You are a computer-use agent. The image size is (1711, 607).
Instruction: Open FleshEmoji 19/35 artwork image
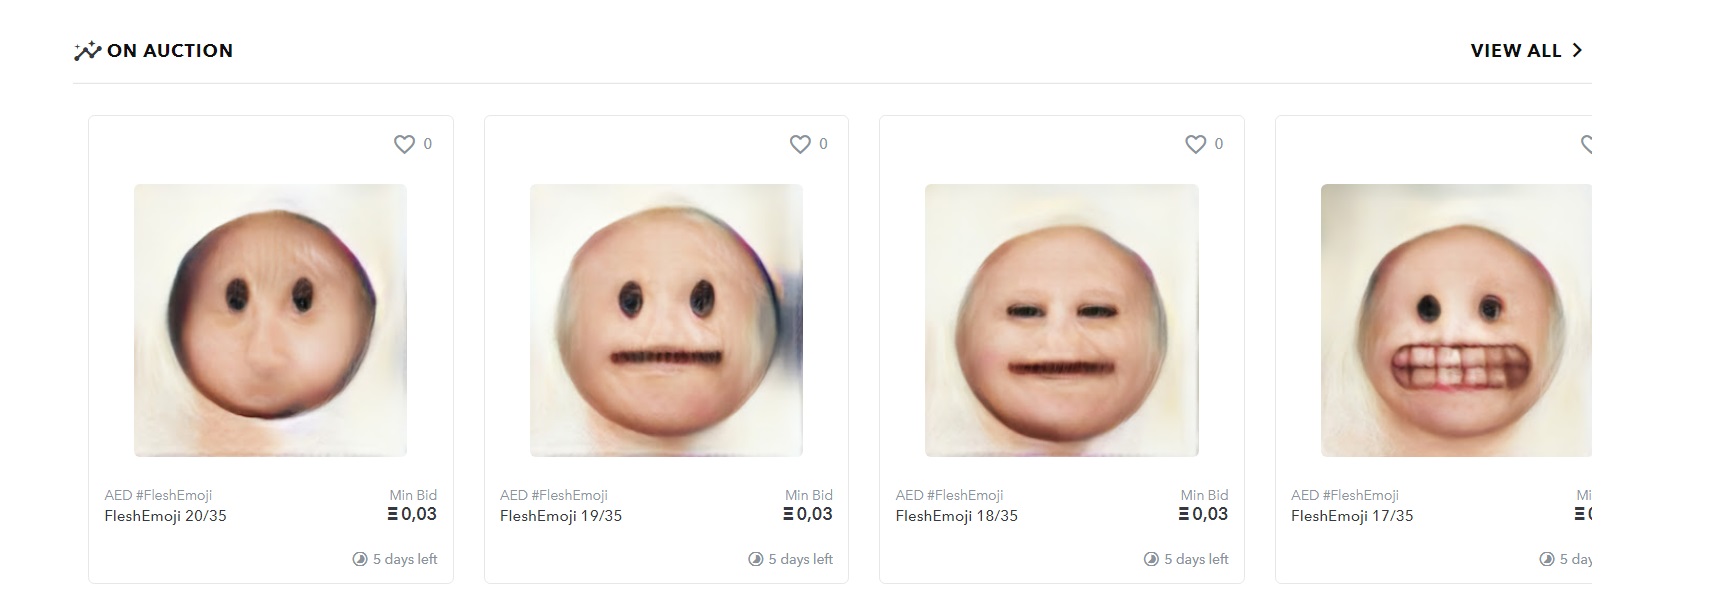[x=666, y=320]
